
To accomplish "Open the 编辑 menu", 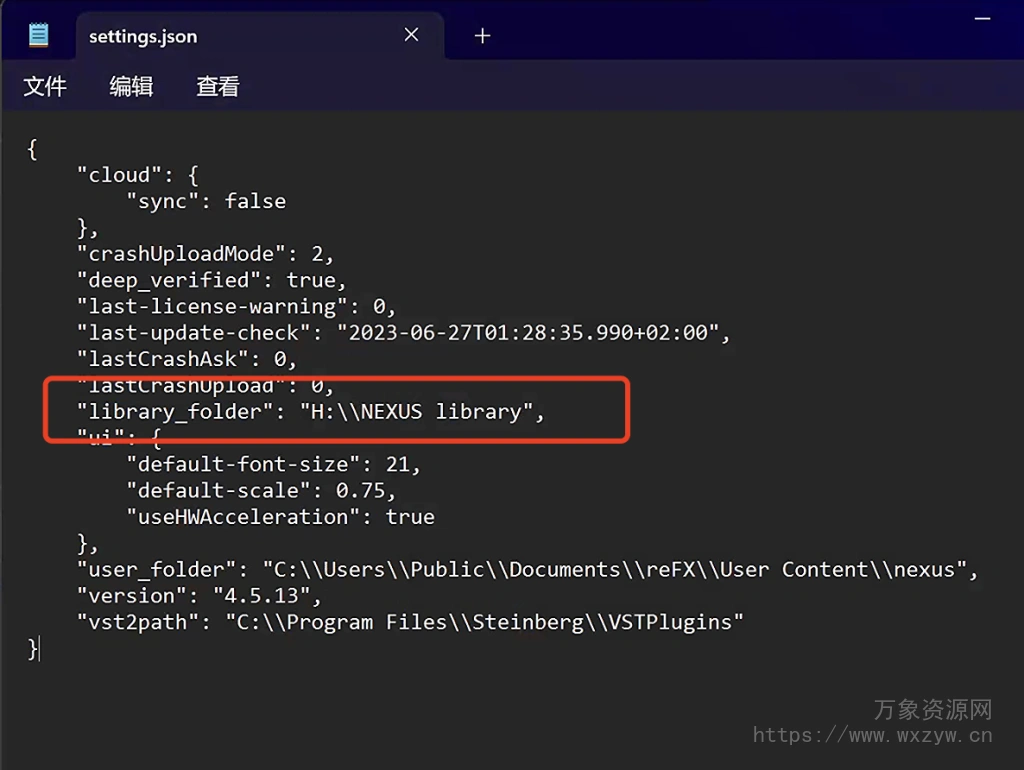I will tap(131, 87).
